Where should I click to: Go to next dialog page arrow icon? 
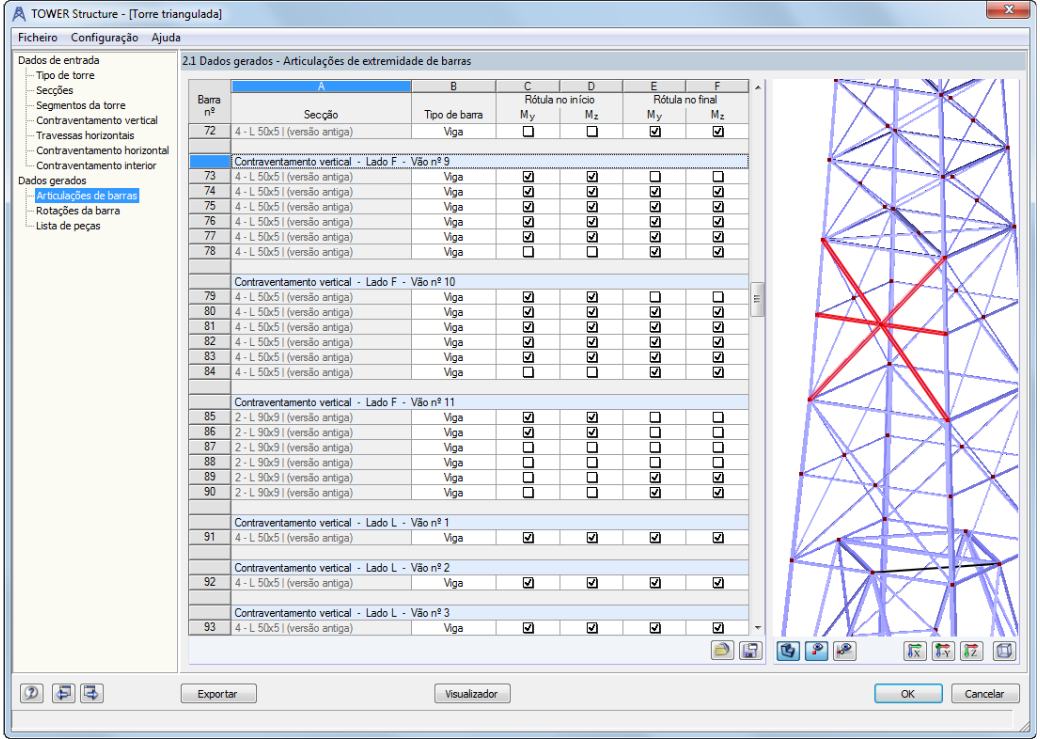[92, 693]
